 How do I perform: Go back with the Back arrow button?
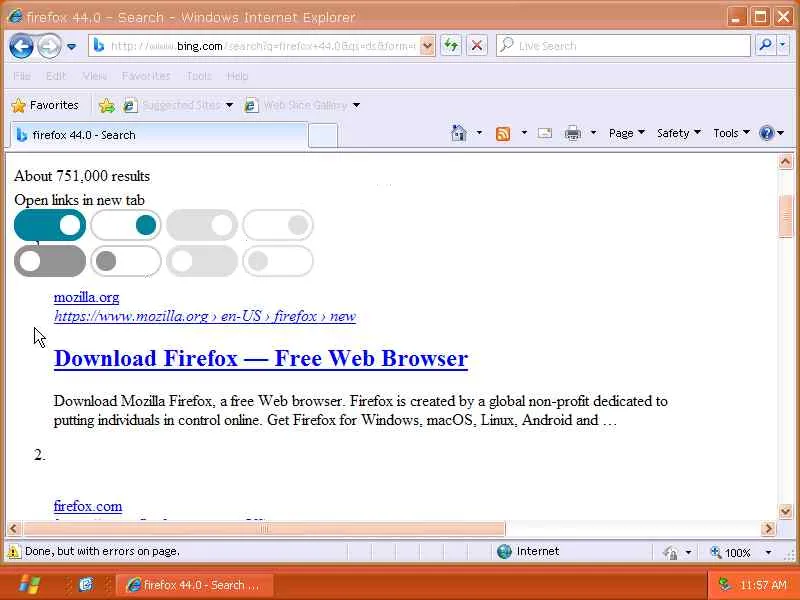pyautogui.click(x=21, y=46)
